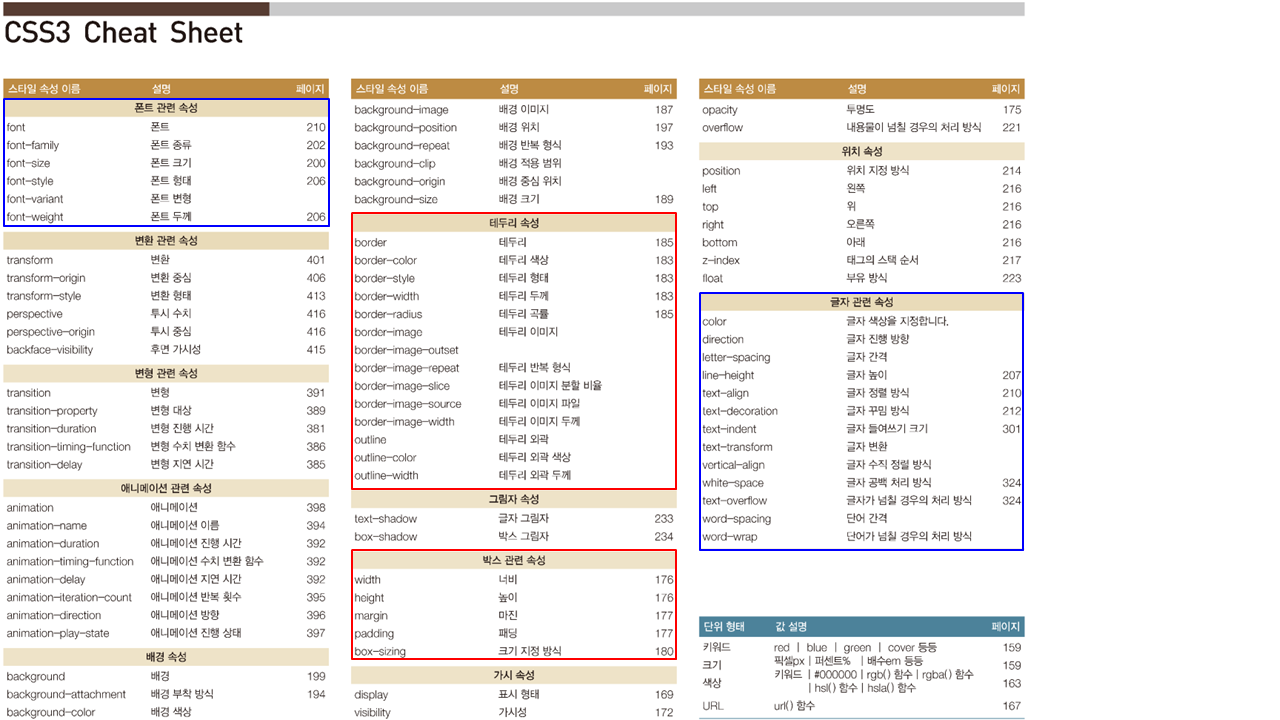Click the "위치 속성" section header
This screenshot has width=1280, height=720.
[x=862, y=152]
